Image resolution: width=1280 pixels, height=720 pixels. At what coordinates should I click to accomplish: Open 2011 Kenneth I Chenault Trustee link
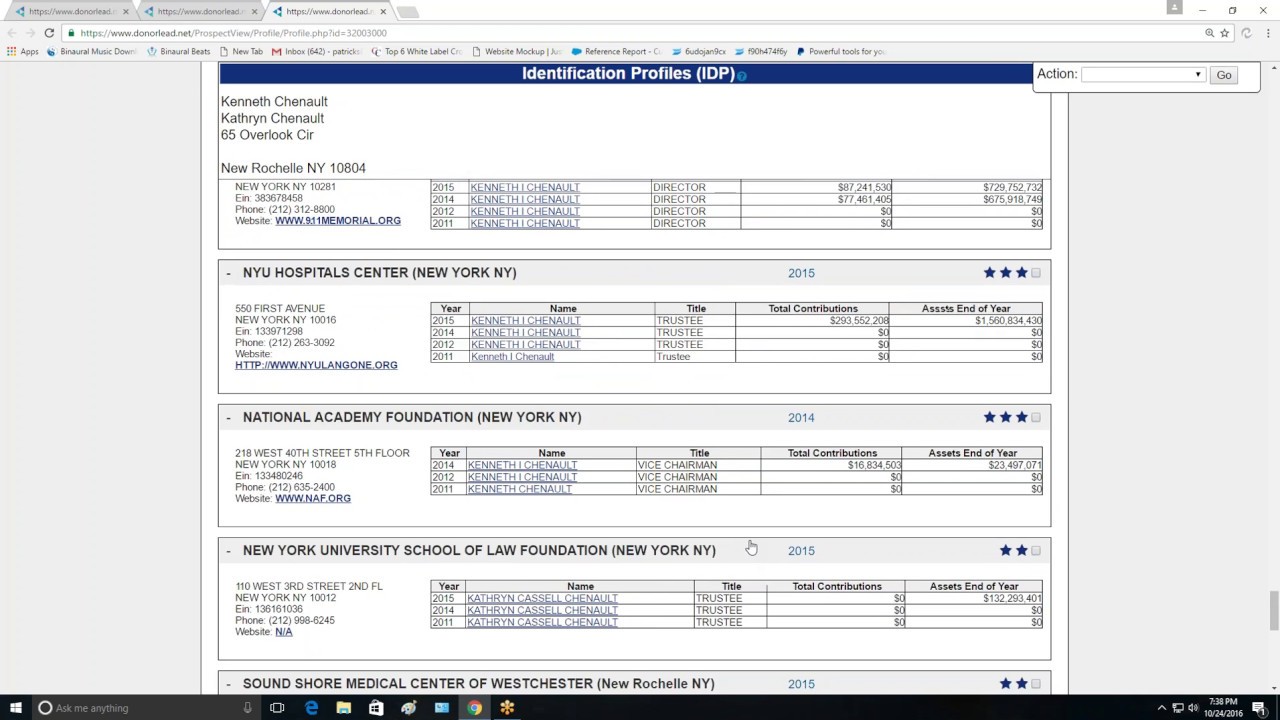point(512,357)
